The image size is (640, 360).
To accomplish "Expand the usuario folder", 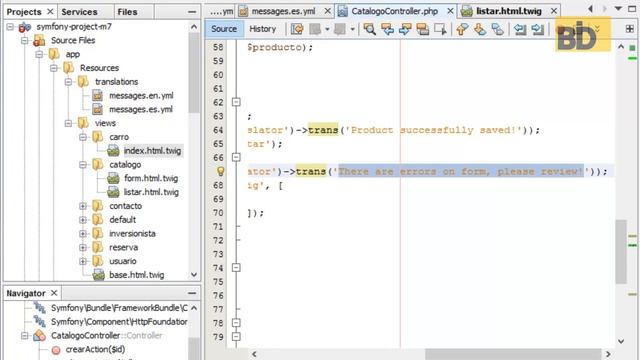I will 83,262.
